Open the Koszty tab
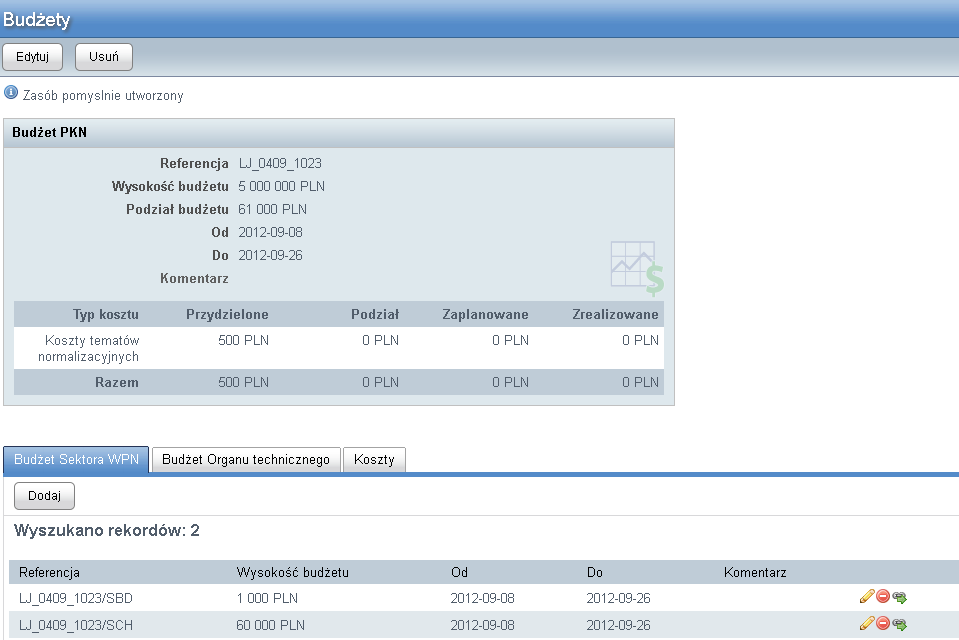This screenshot has width=959, height=640. click(374, 460)
